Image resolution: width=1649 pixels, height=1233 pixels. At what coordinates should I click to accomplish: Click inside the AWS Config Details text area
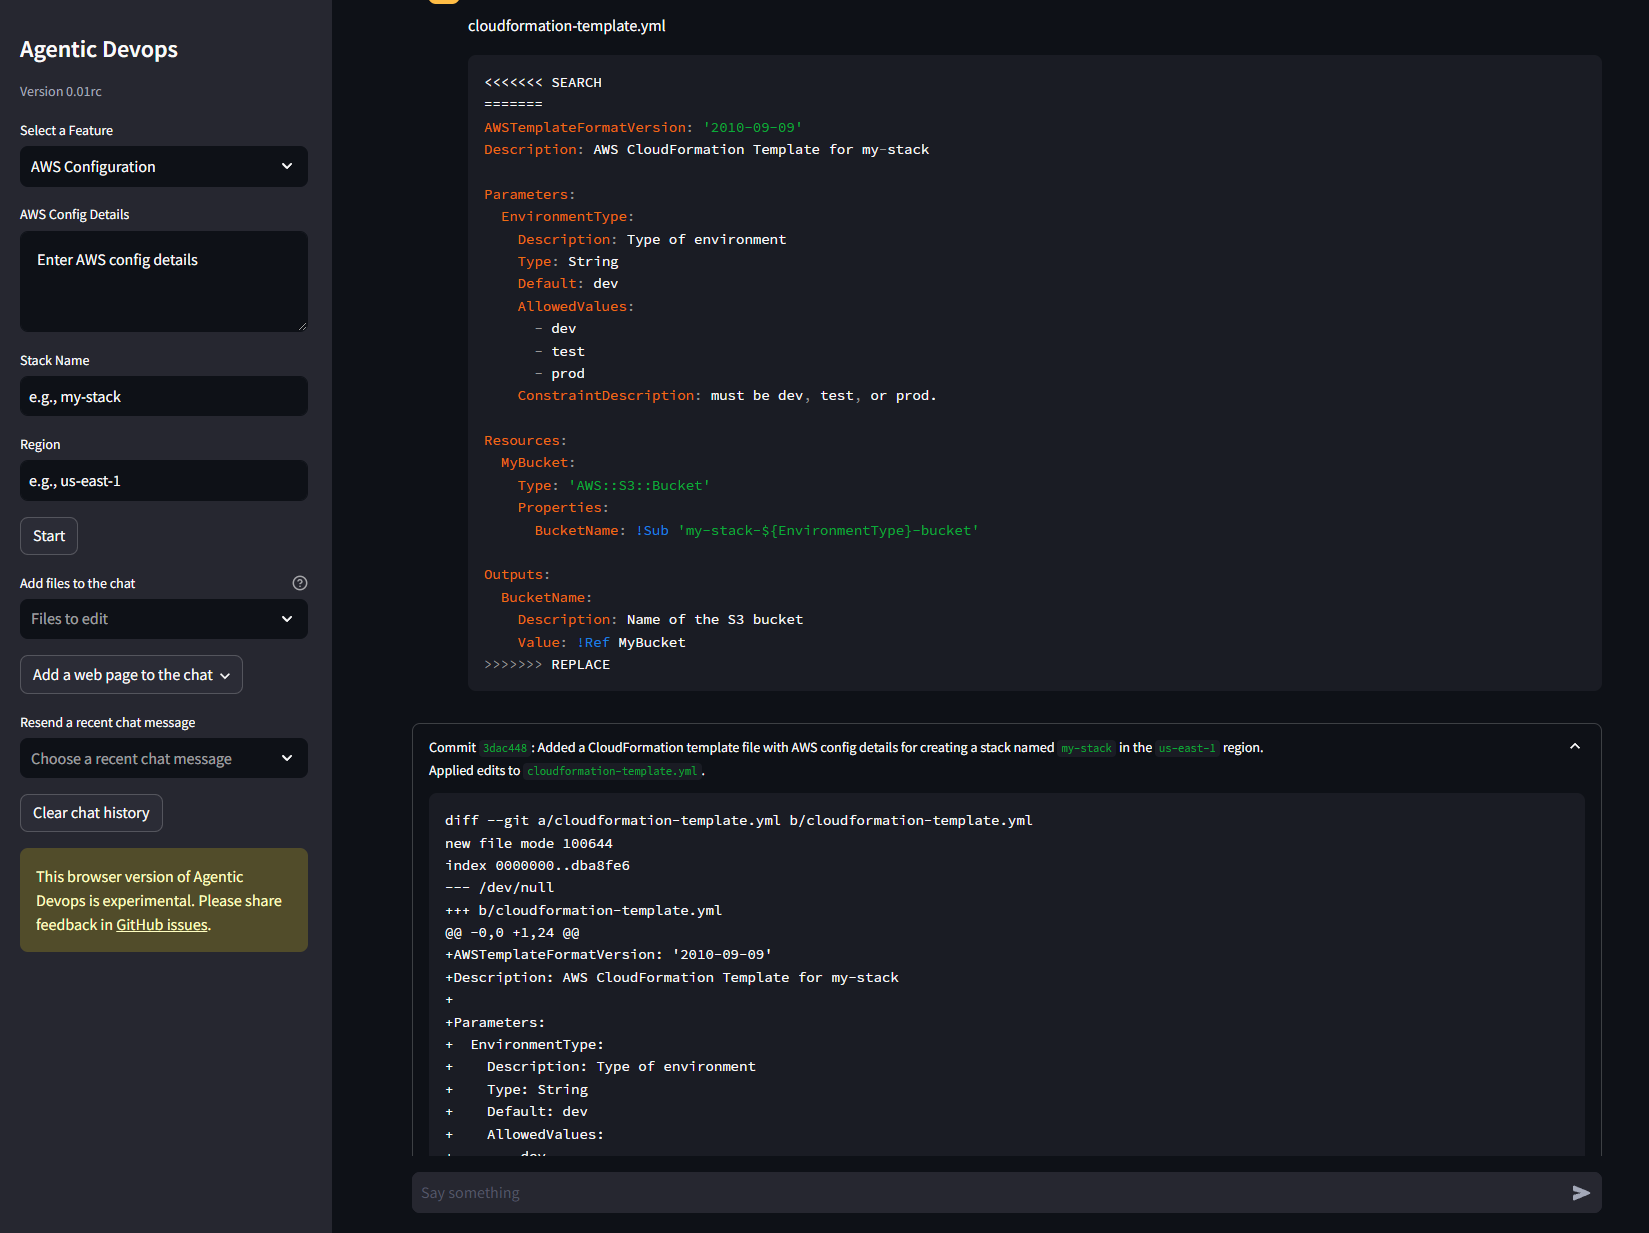tap(163, 281)
